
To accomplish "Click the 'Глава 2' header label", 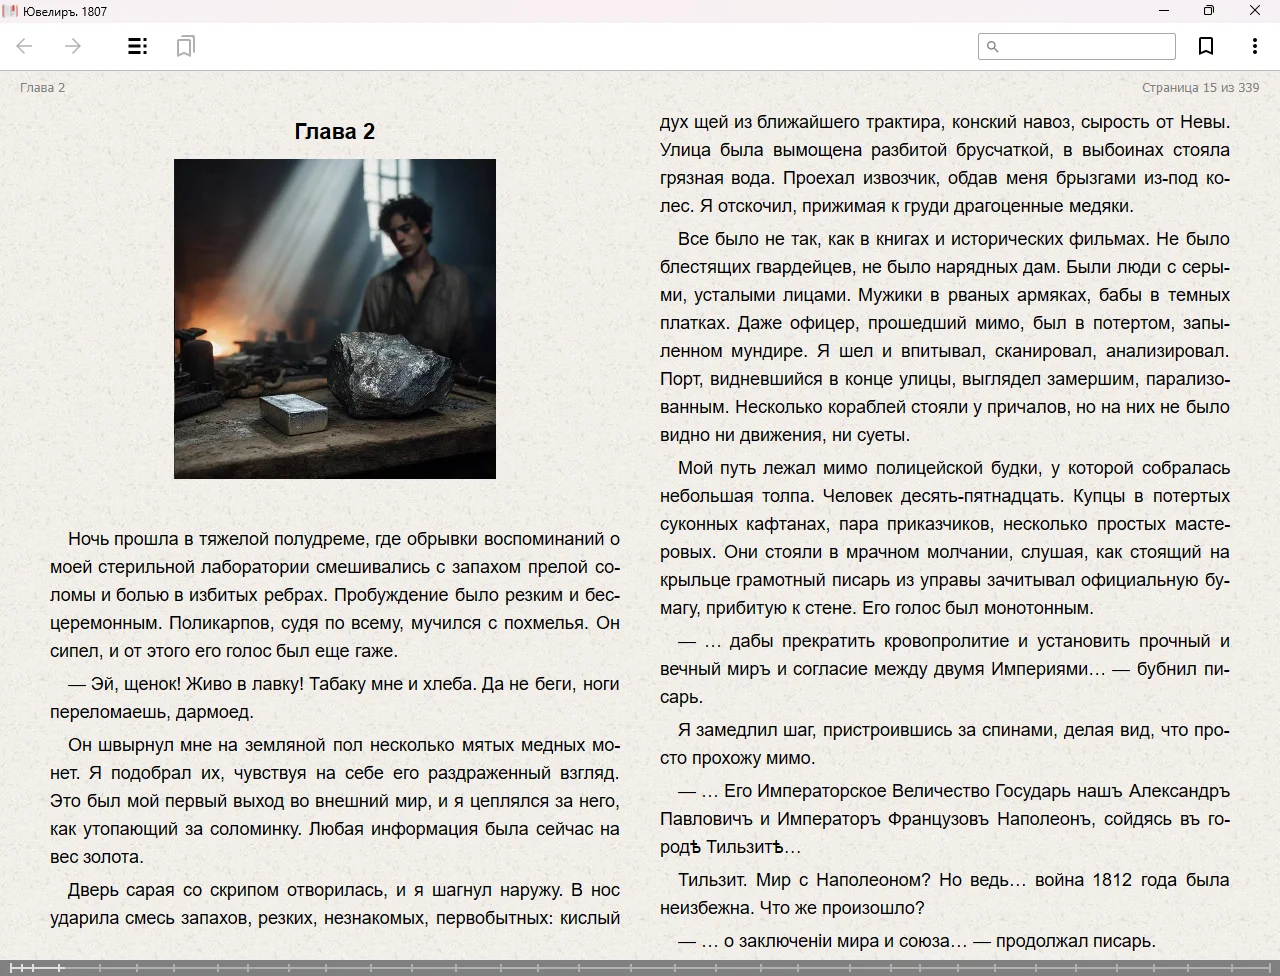I will tap(42, 87).
